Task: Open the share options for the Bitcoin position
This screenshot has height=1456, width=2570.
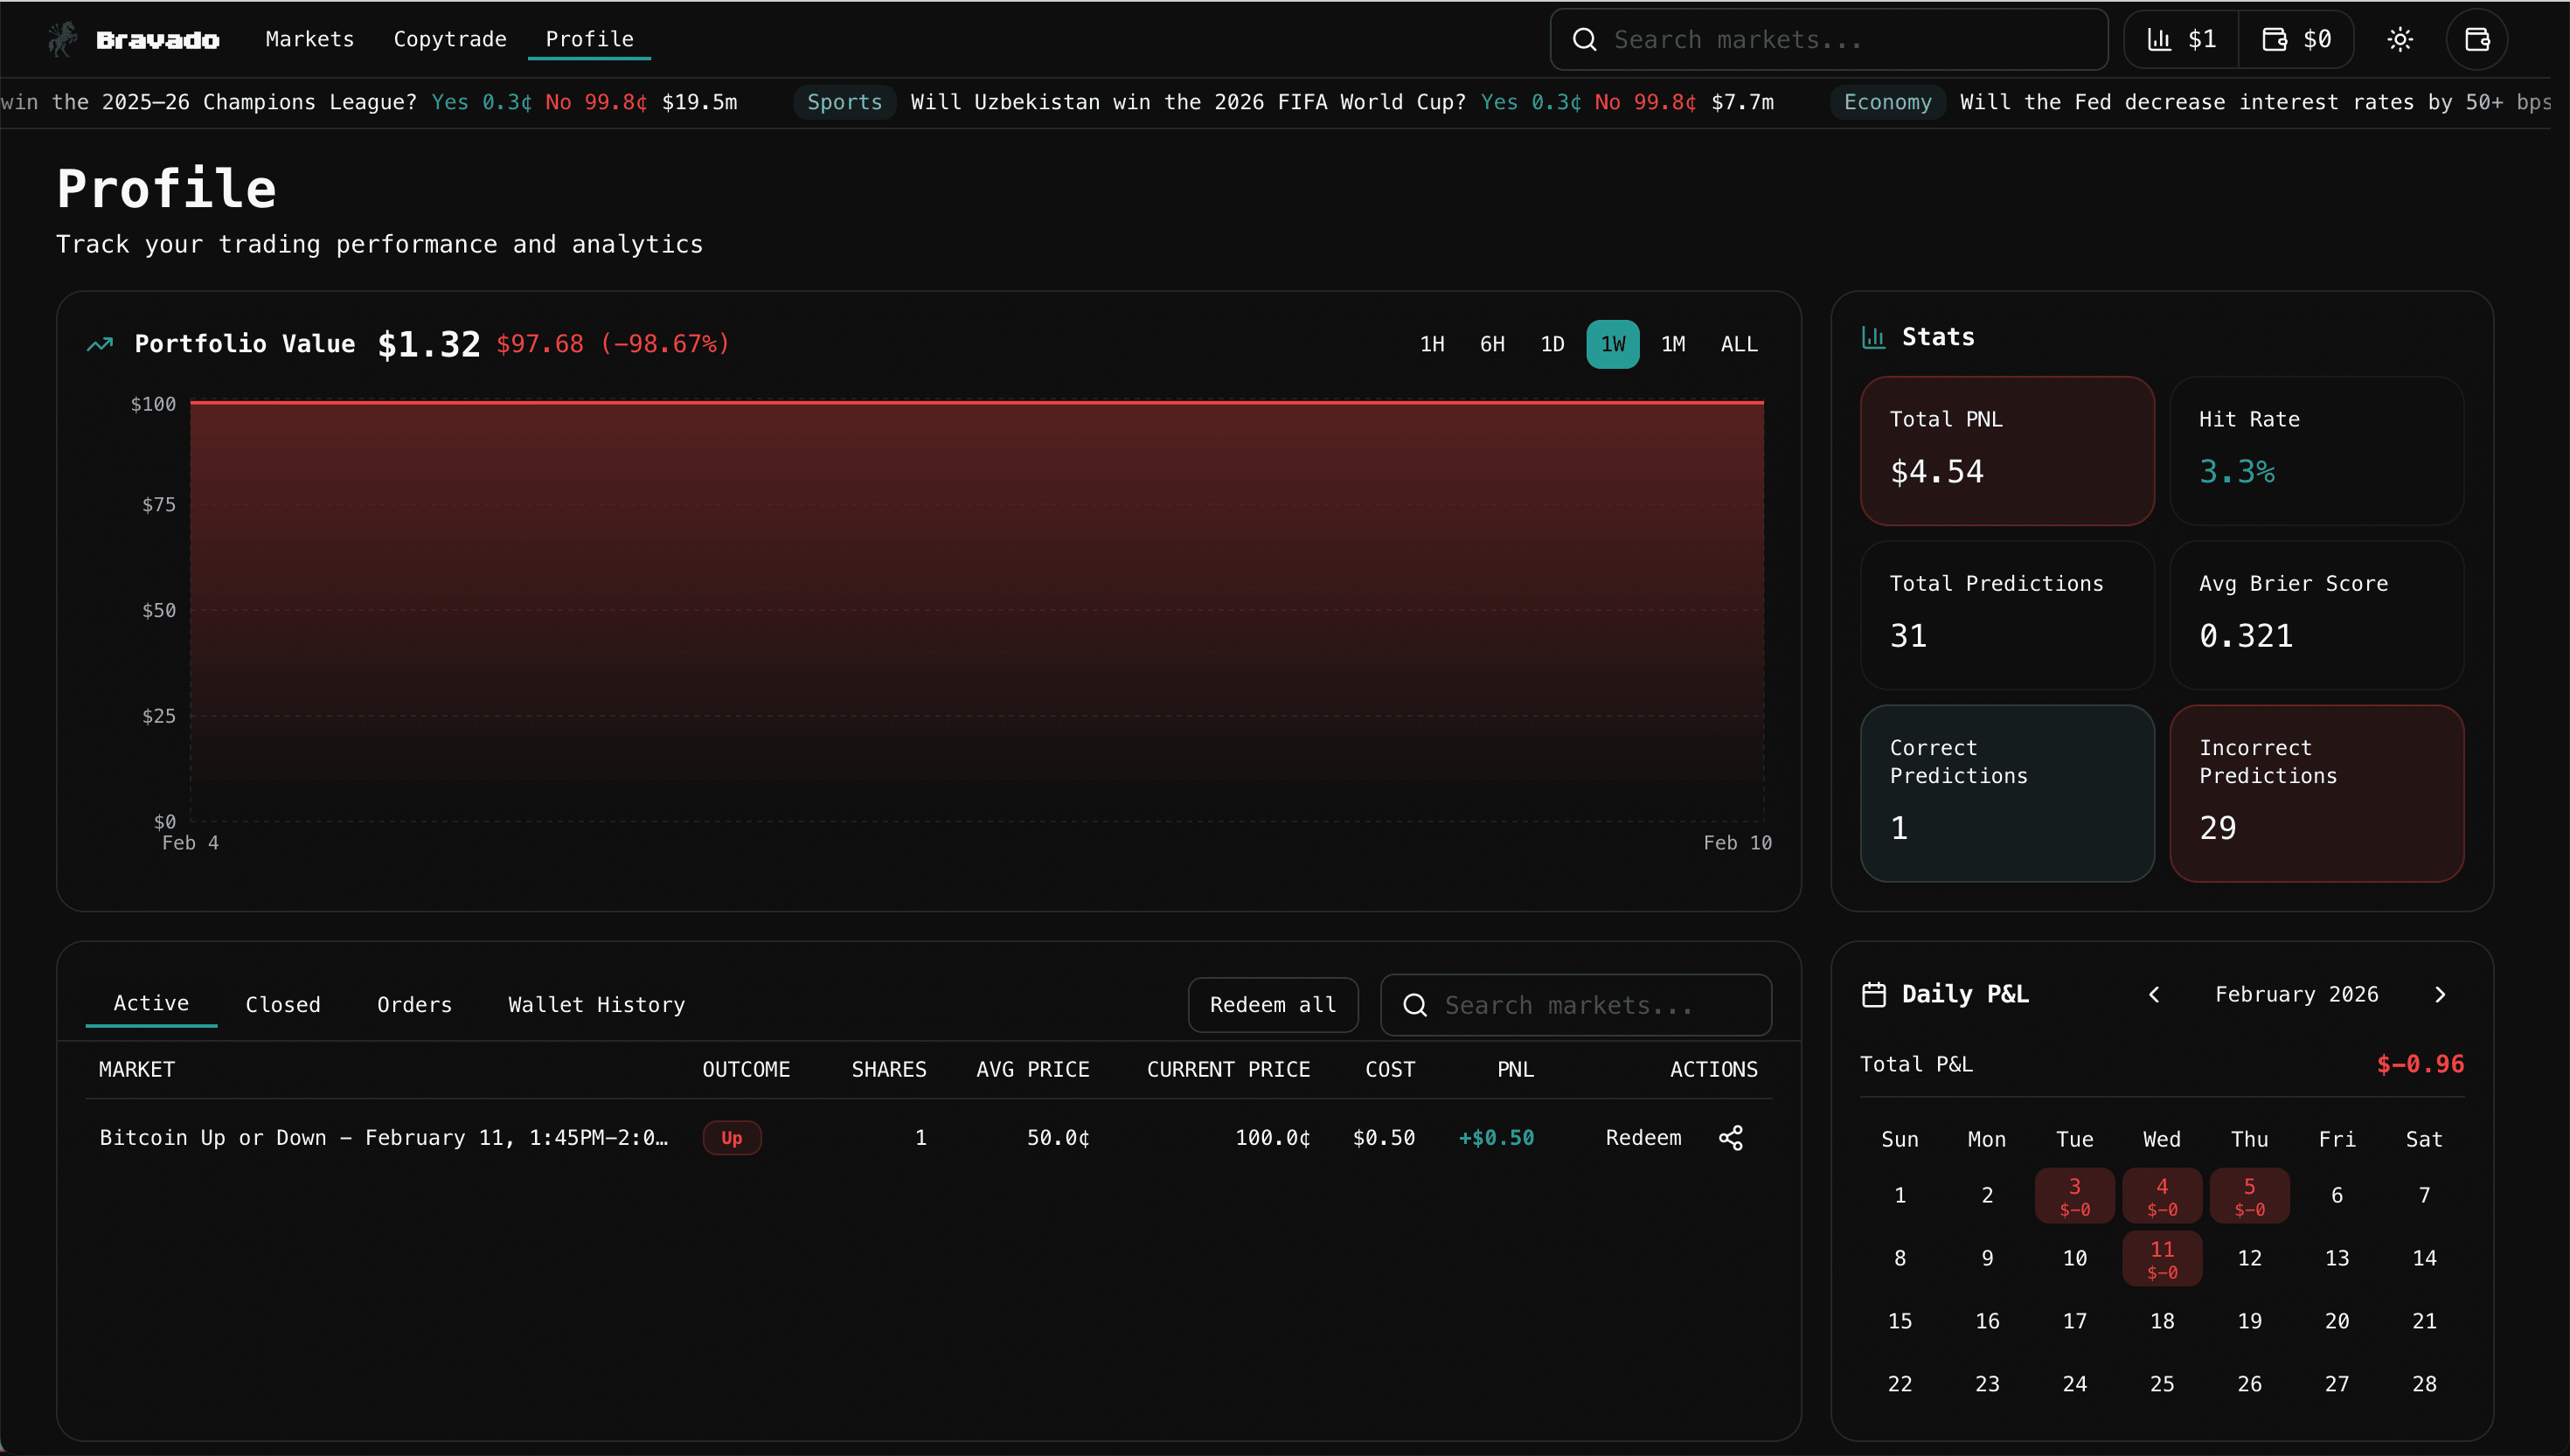Action: point(1731,1137)
